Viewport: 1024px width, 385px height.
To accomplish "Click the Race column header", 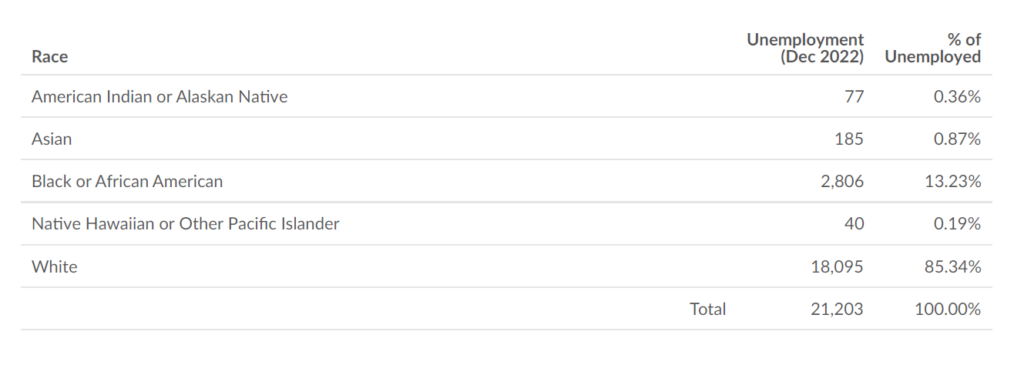I will point(50,57).
